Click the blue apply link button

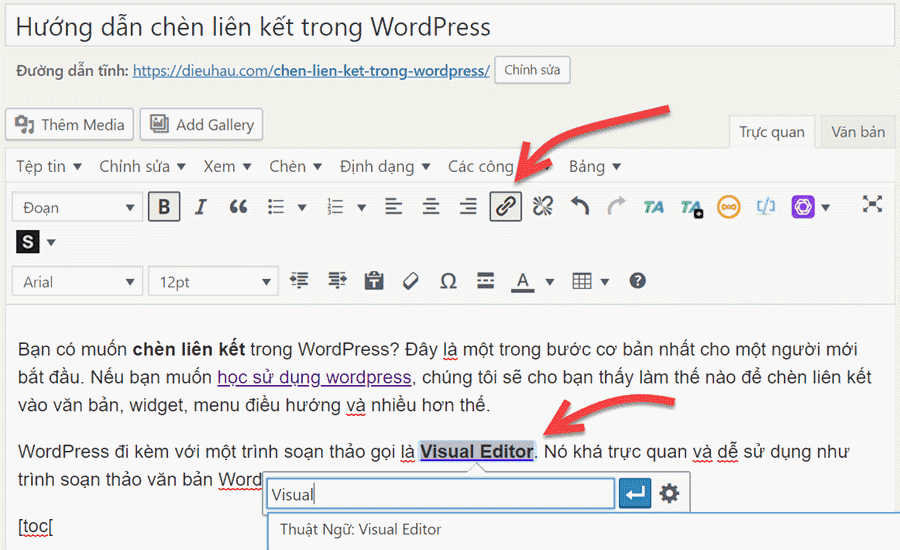point(635,493)
